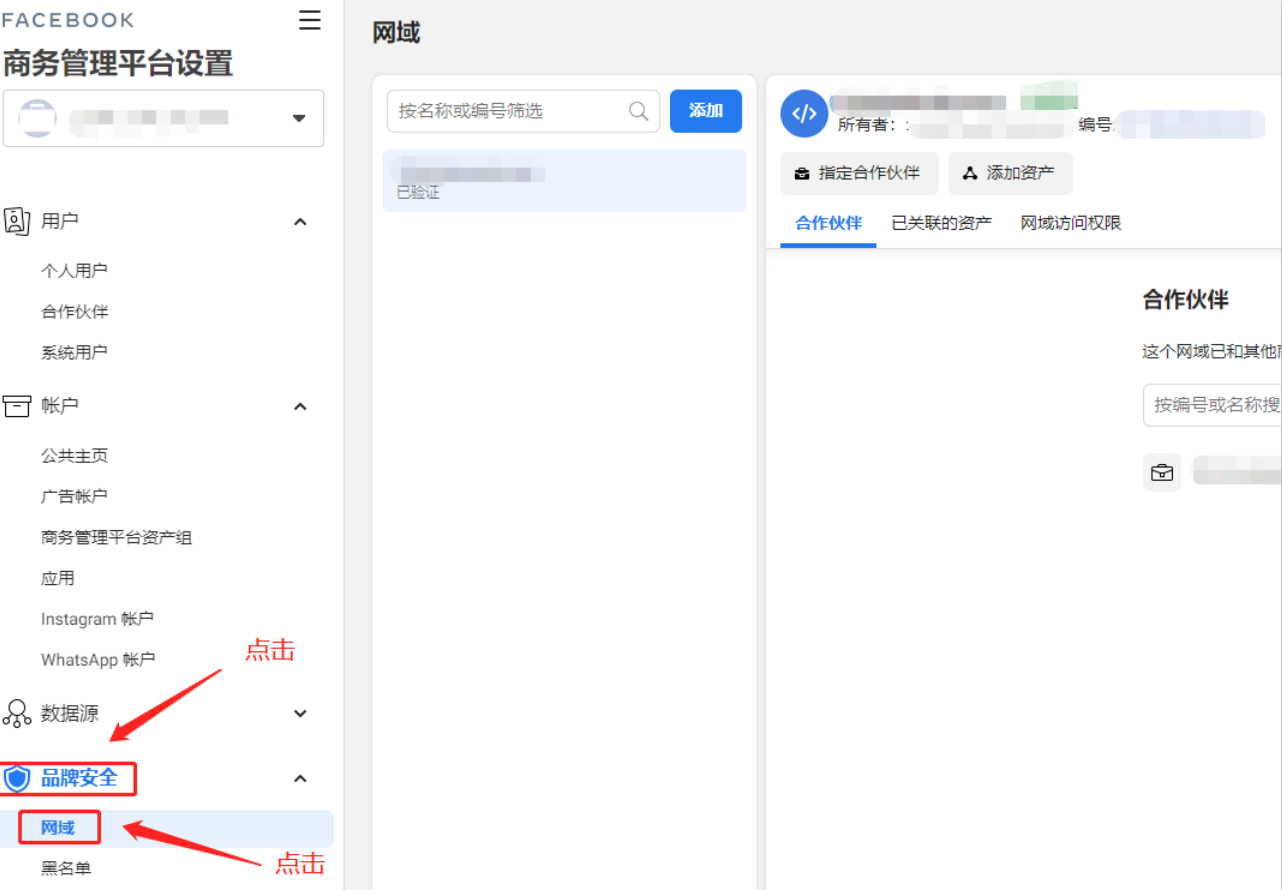Open the hamburger menu at top left
Screen dimensions: 1282x890
309,18
